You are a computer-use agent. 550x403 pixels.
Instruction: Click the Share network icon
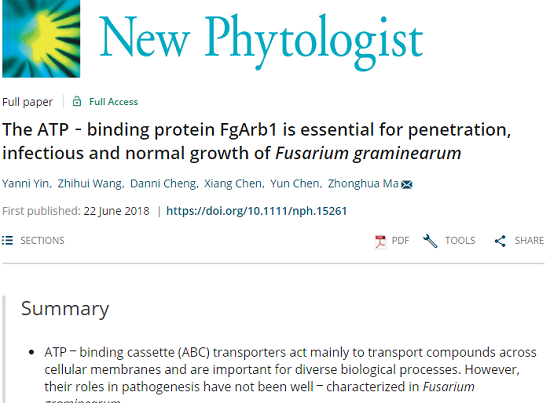(500, 241)
